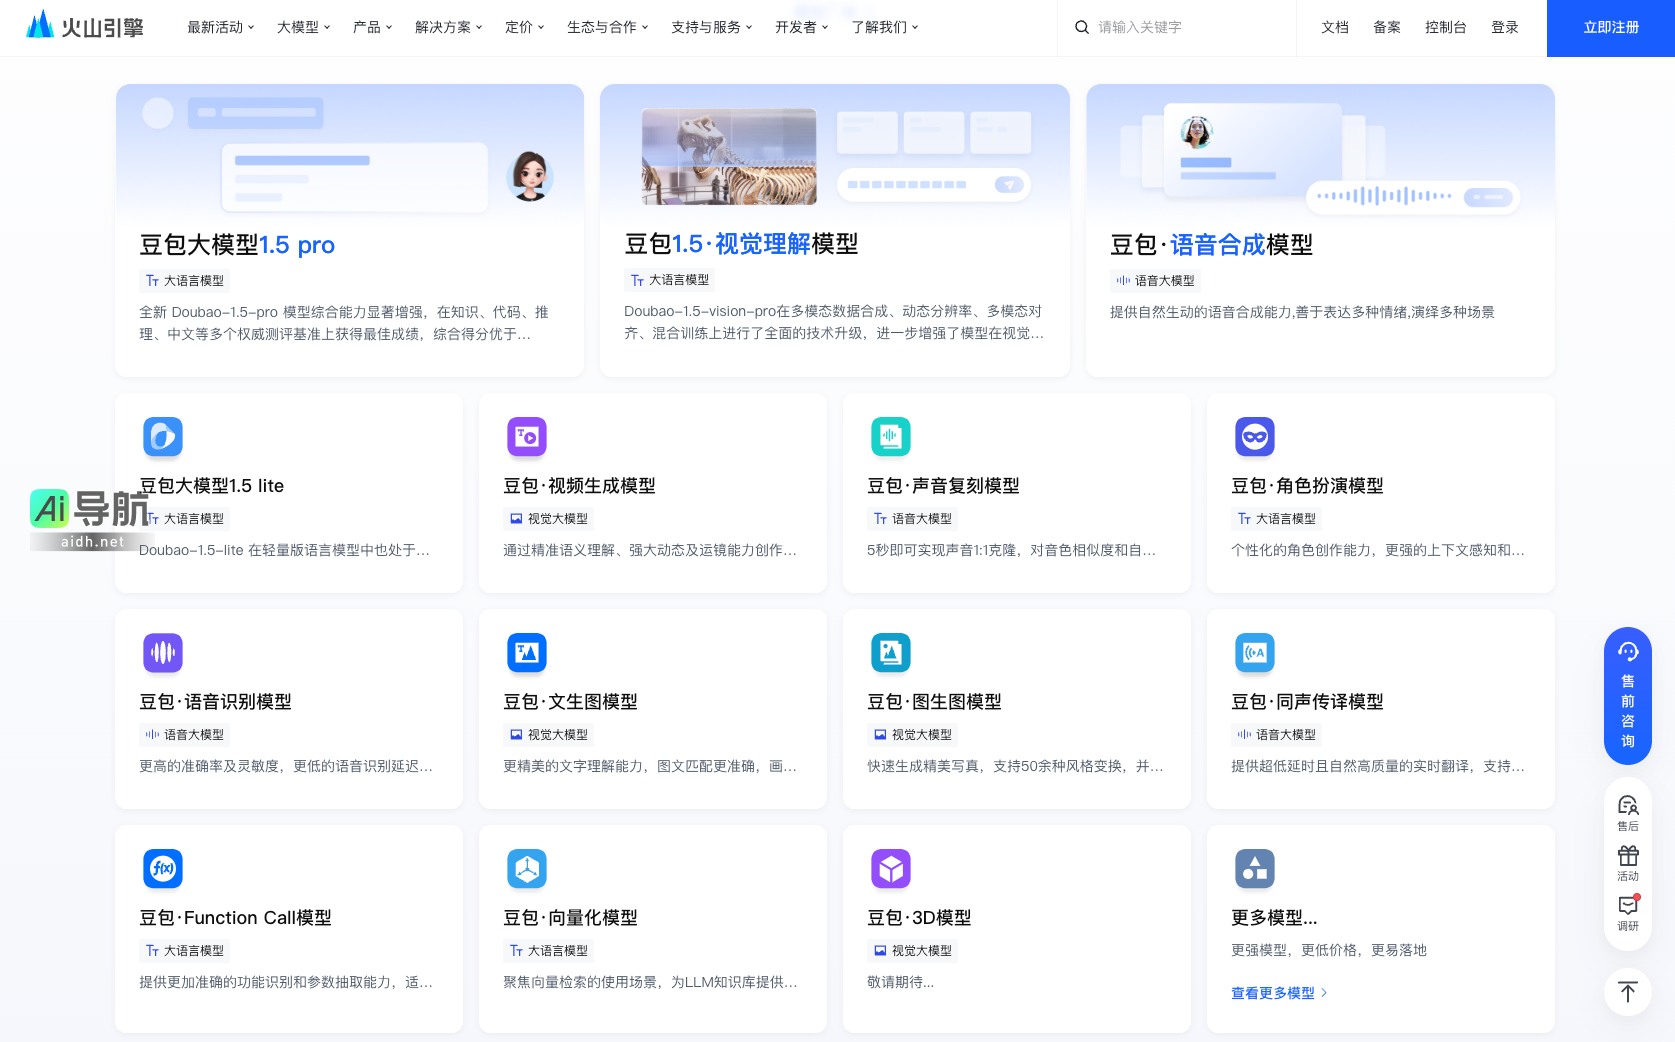The image size is (1675, 1042).
Task: Open the 售后 after-sales support icon
Action: 1627,812
